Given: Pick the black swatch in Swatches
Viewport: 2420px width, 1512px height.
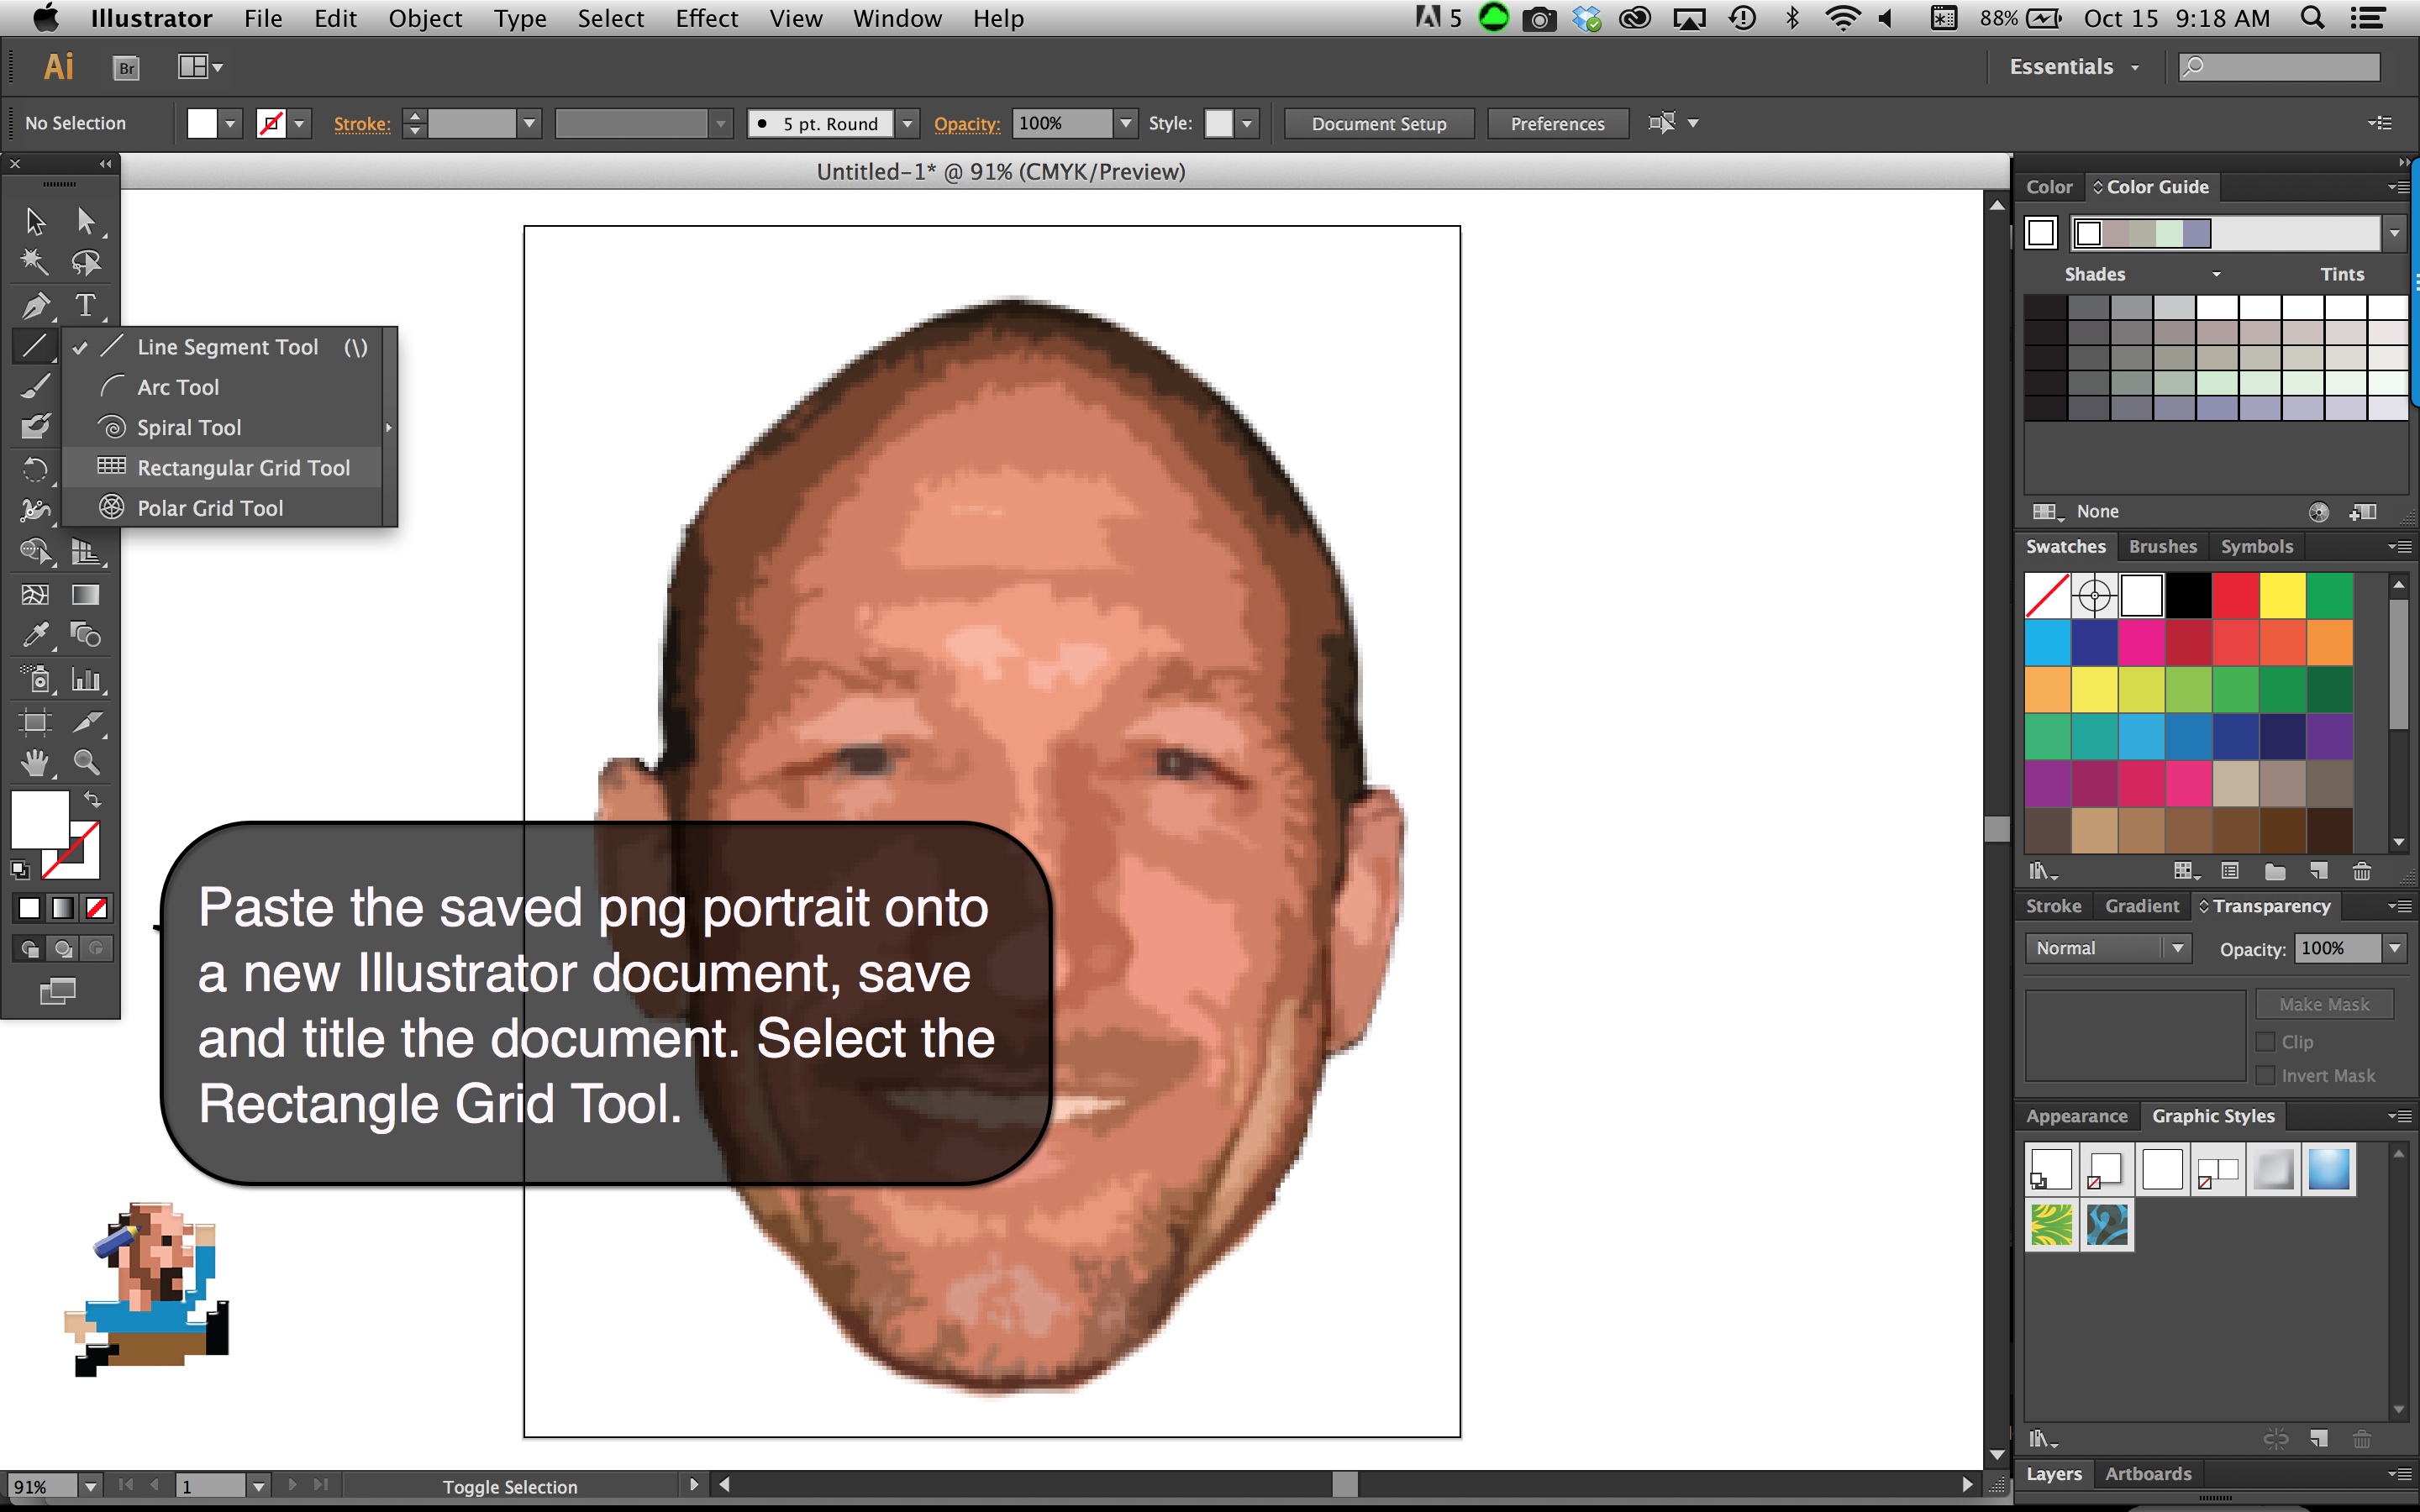Looking at the screenshot, I should (x=2188, y=596).
